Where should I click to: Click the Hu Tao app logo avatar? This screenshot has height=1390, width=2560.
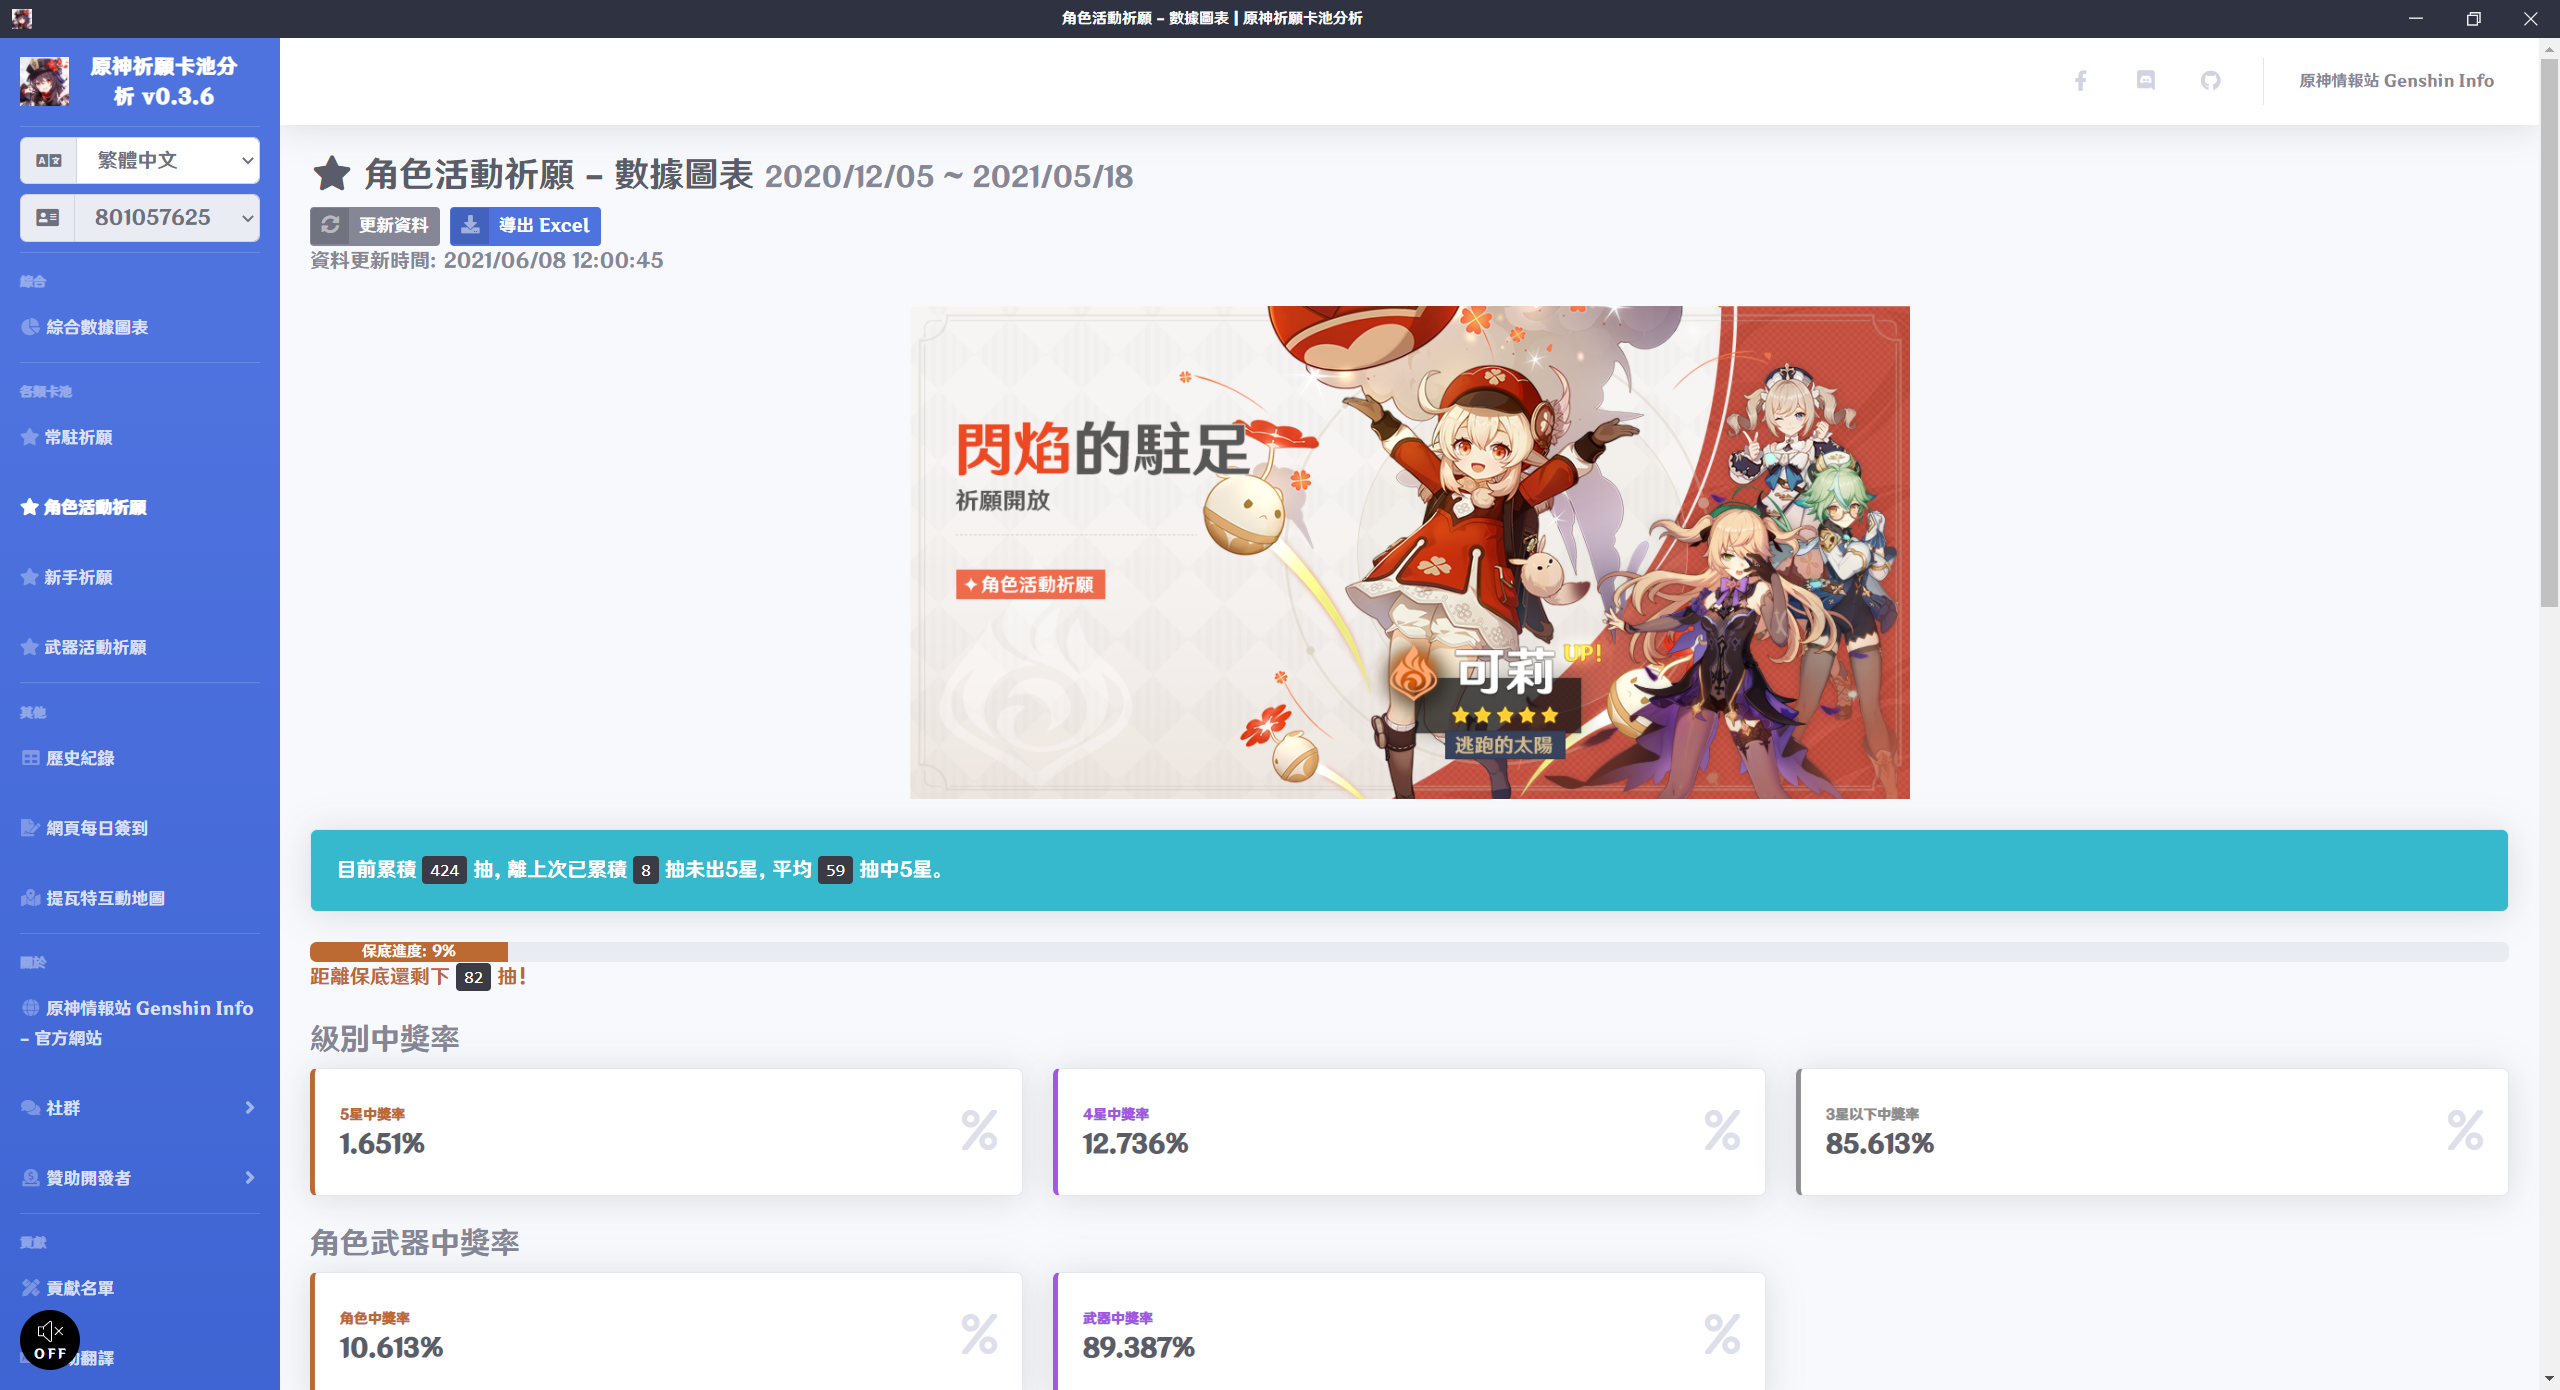45,82
